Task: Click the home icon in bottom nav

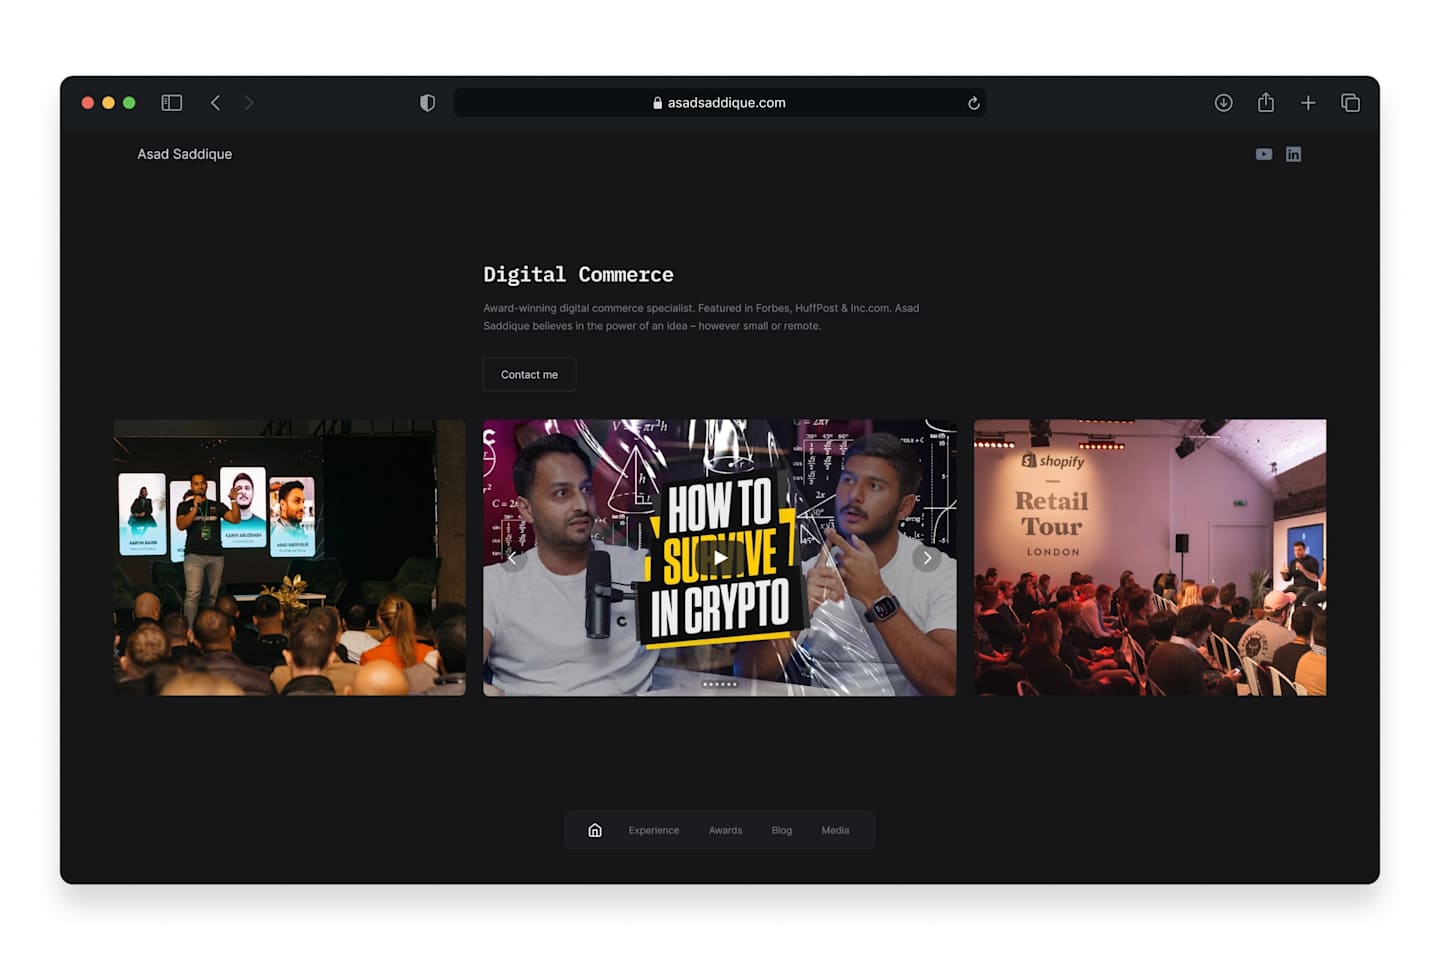Action: tap(595, 830)
